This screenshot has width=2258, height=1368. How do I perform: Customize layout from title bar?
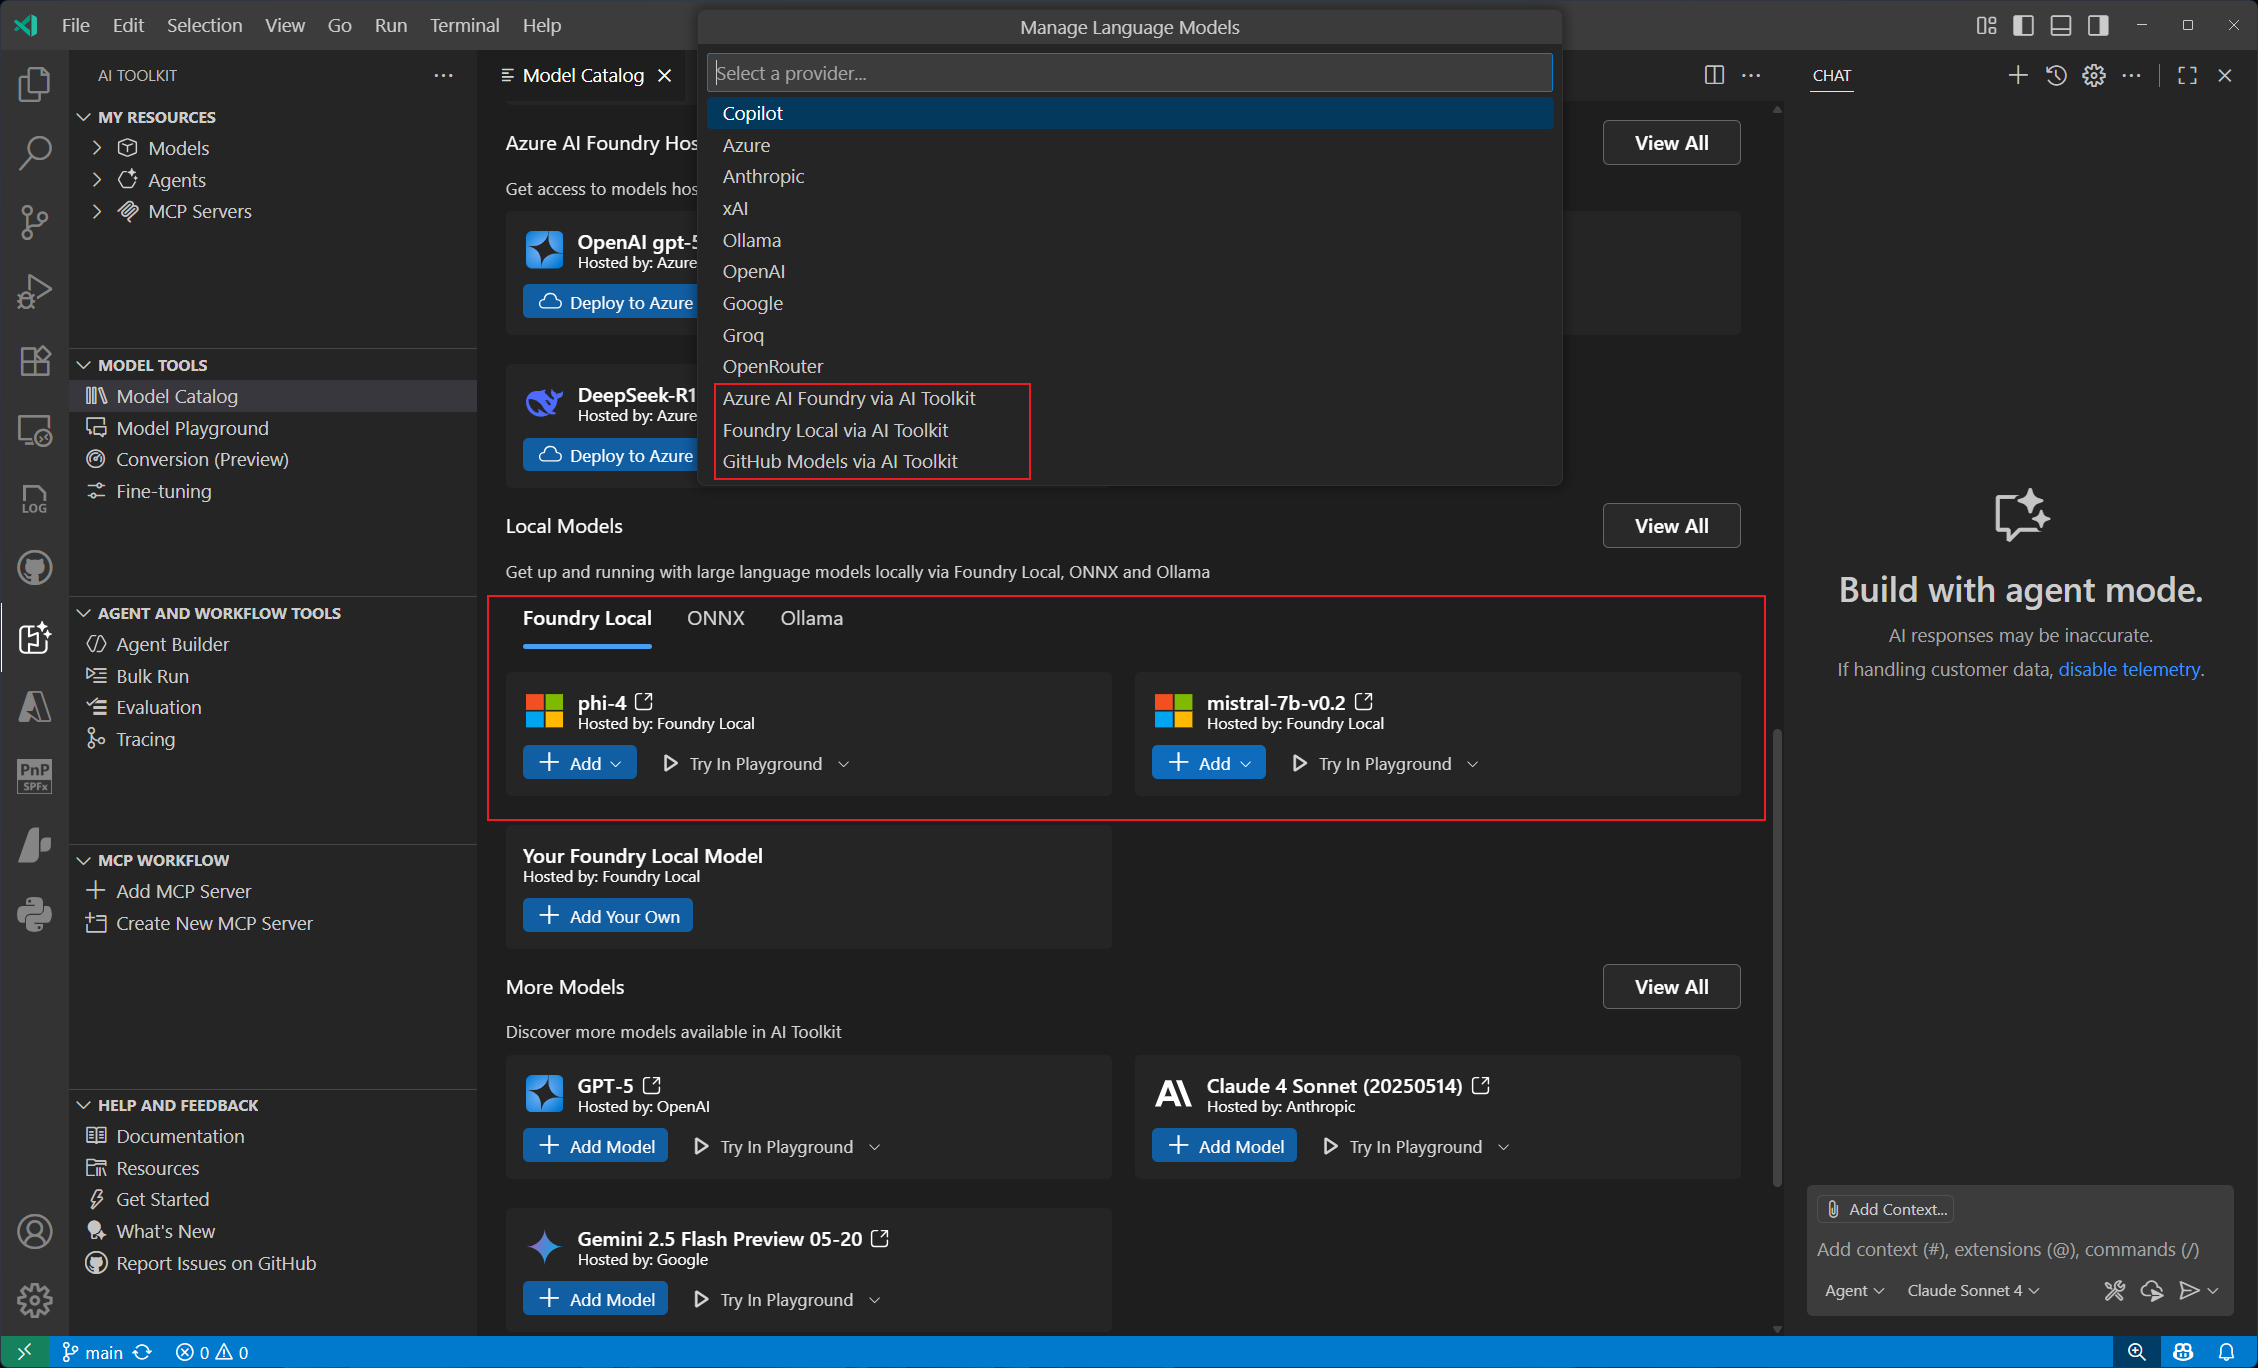pos(1986,25)
